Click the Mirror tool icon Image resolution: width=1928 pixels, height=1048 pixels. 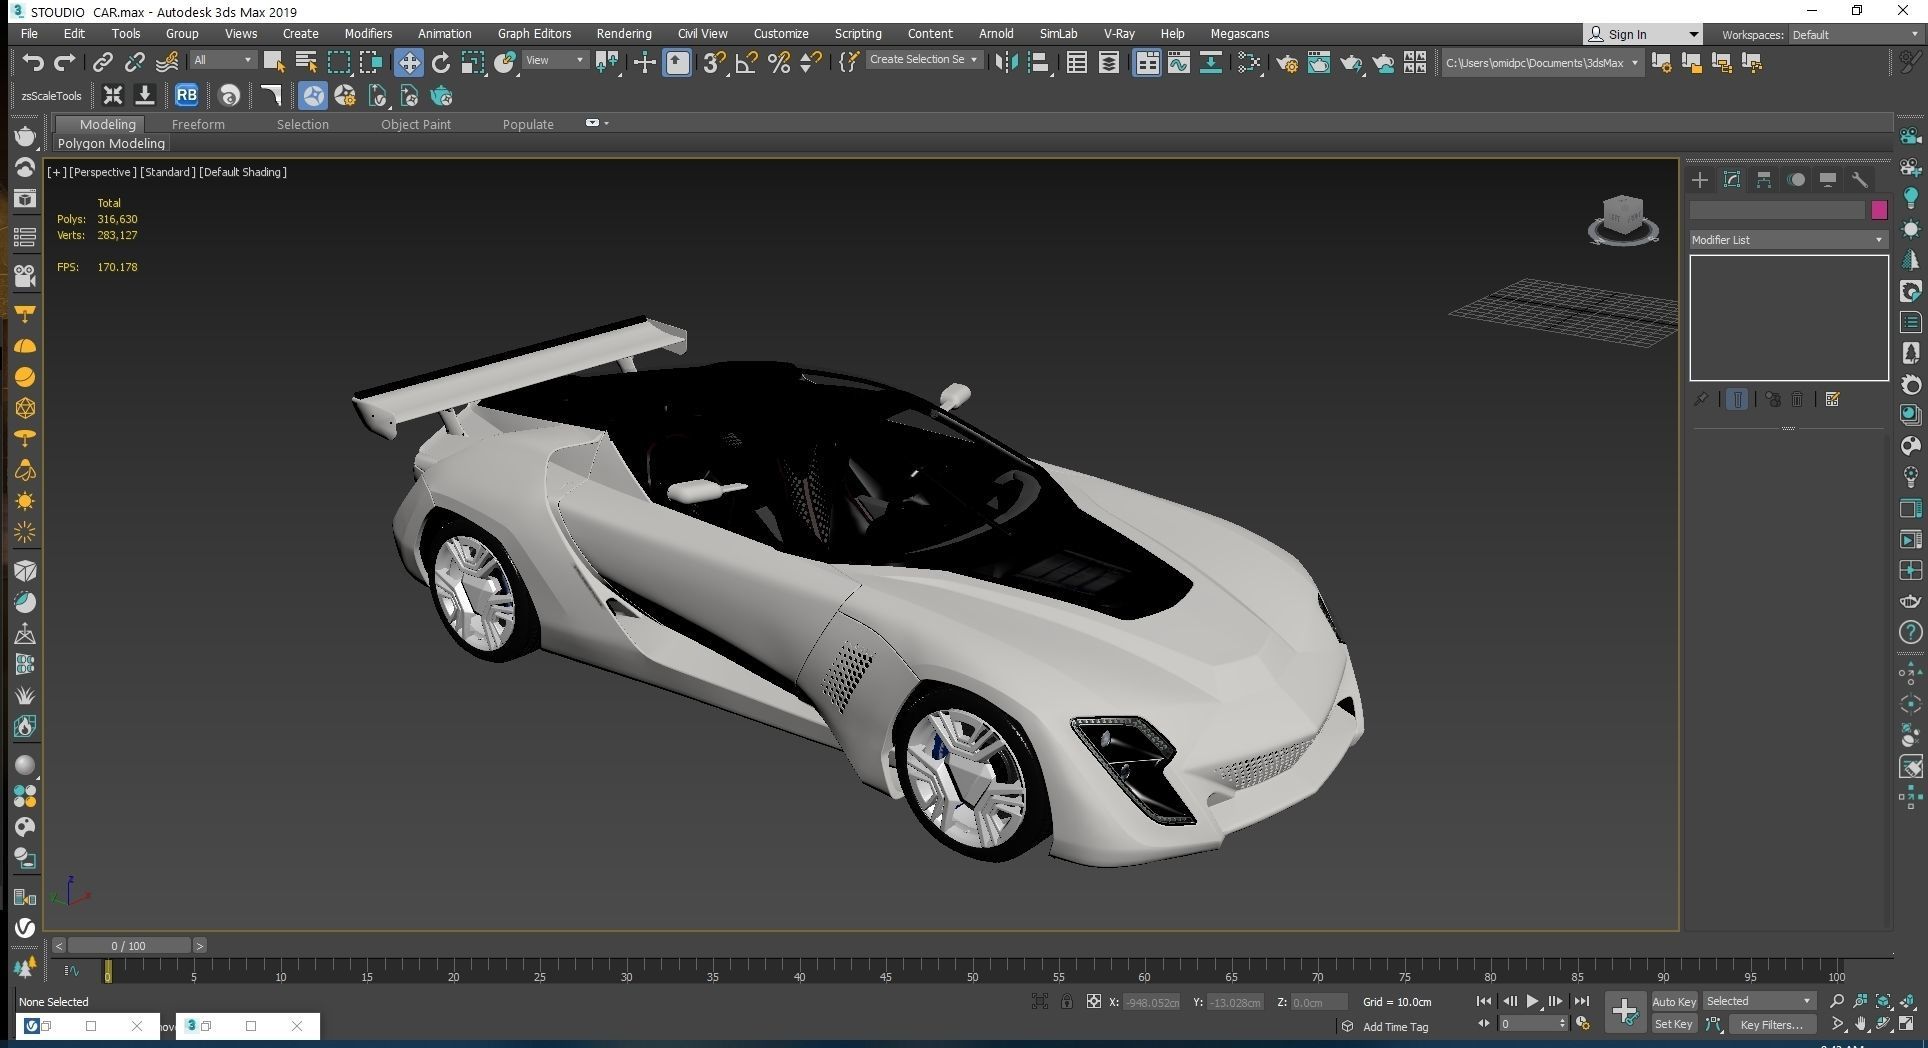click(x=1006, y=63)
